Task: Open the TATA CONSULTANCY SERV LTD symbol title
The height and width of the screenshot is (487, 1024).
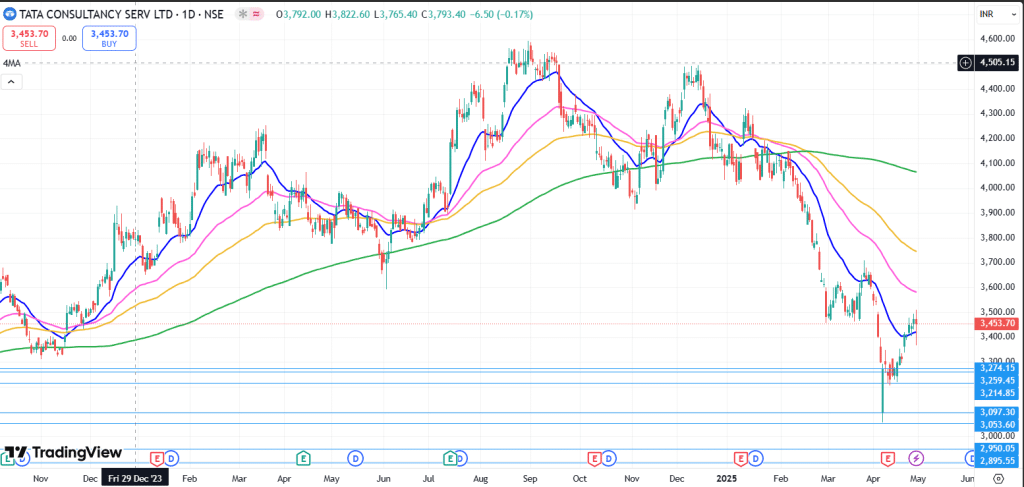Action: [121, 14]
